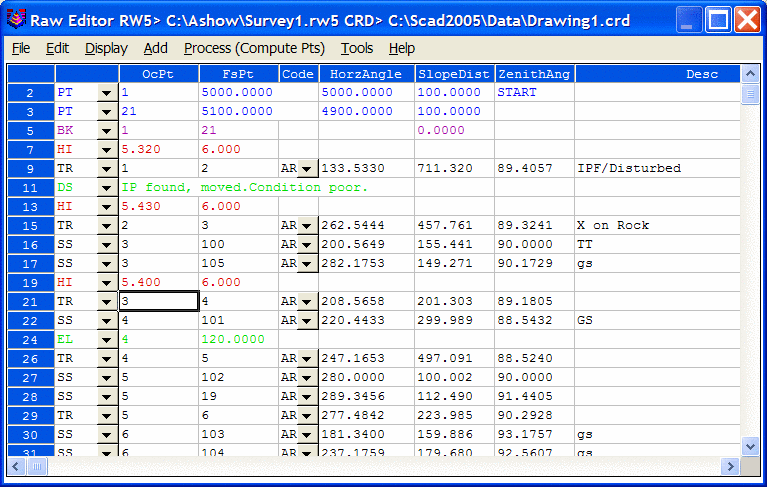Expand record type dropdown in row 2

[x=107, y=93]
